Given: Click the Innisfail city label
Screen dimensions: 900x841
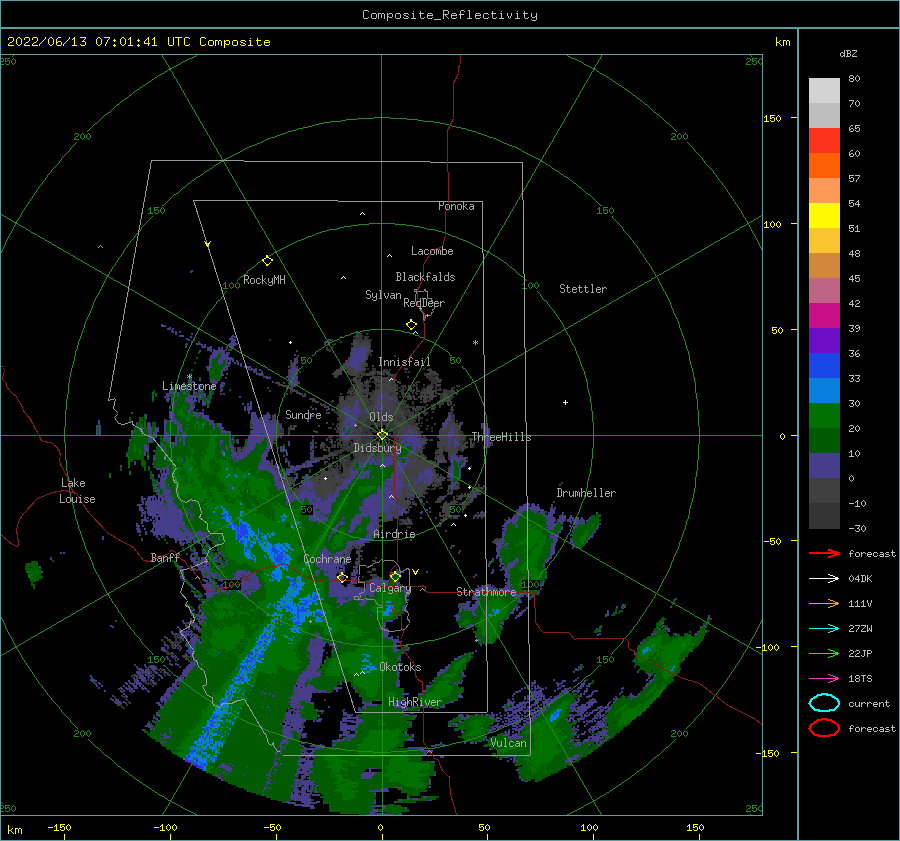Looking at the screenshot, I should coord(404,362).
